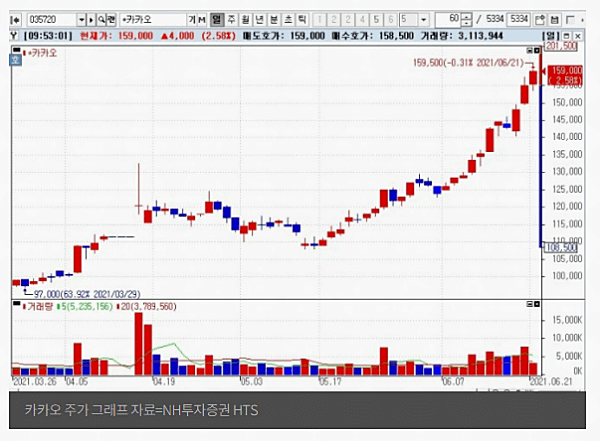The image size is (600, 441).
Task: Click the export chart icon next to 5334
Action: point(540,20)
